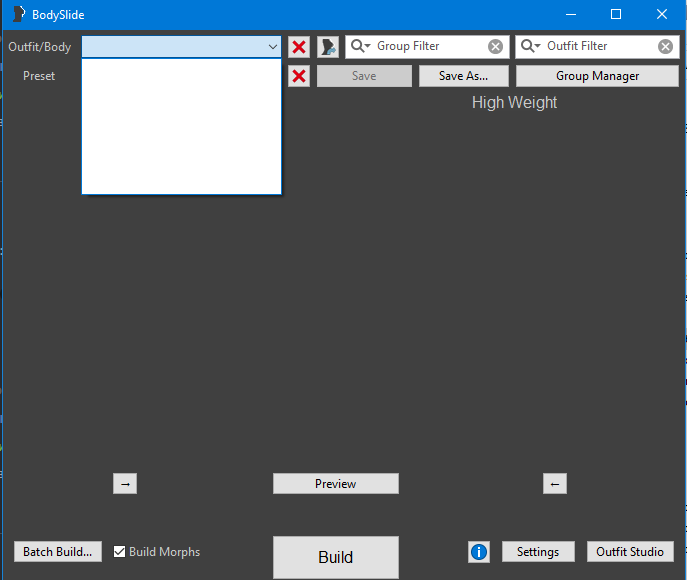Image resolution: width=687 pixels, height=580 pixels.
Task: Clear the Group Filter with its X icon
Action: pyautogui.click(x=495, y=47)
